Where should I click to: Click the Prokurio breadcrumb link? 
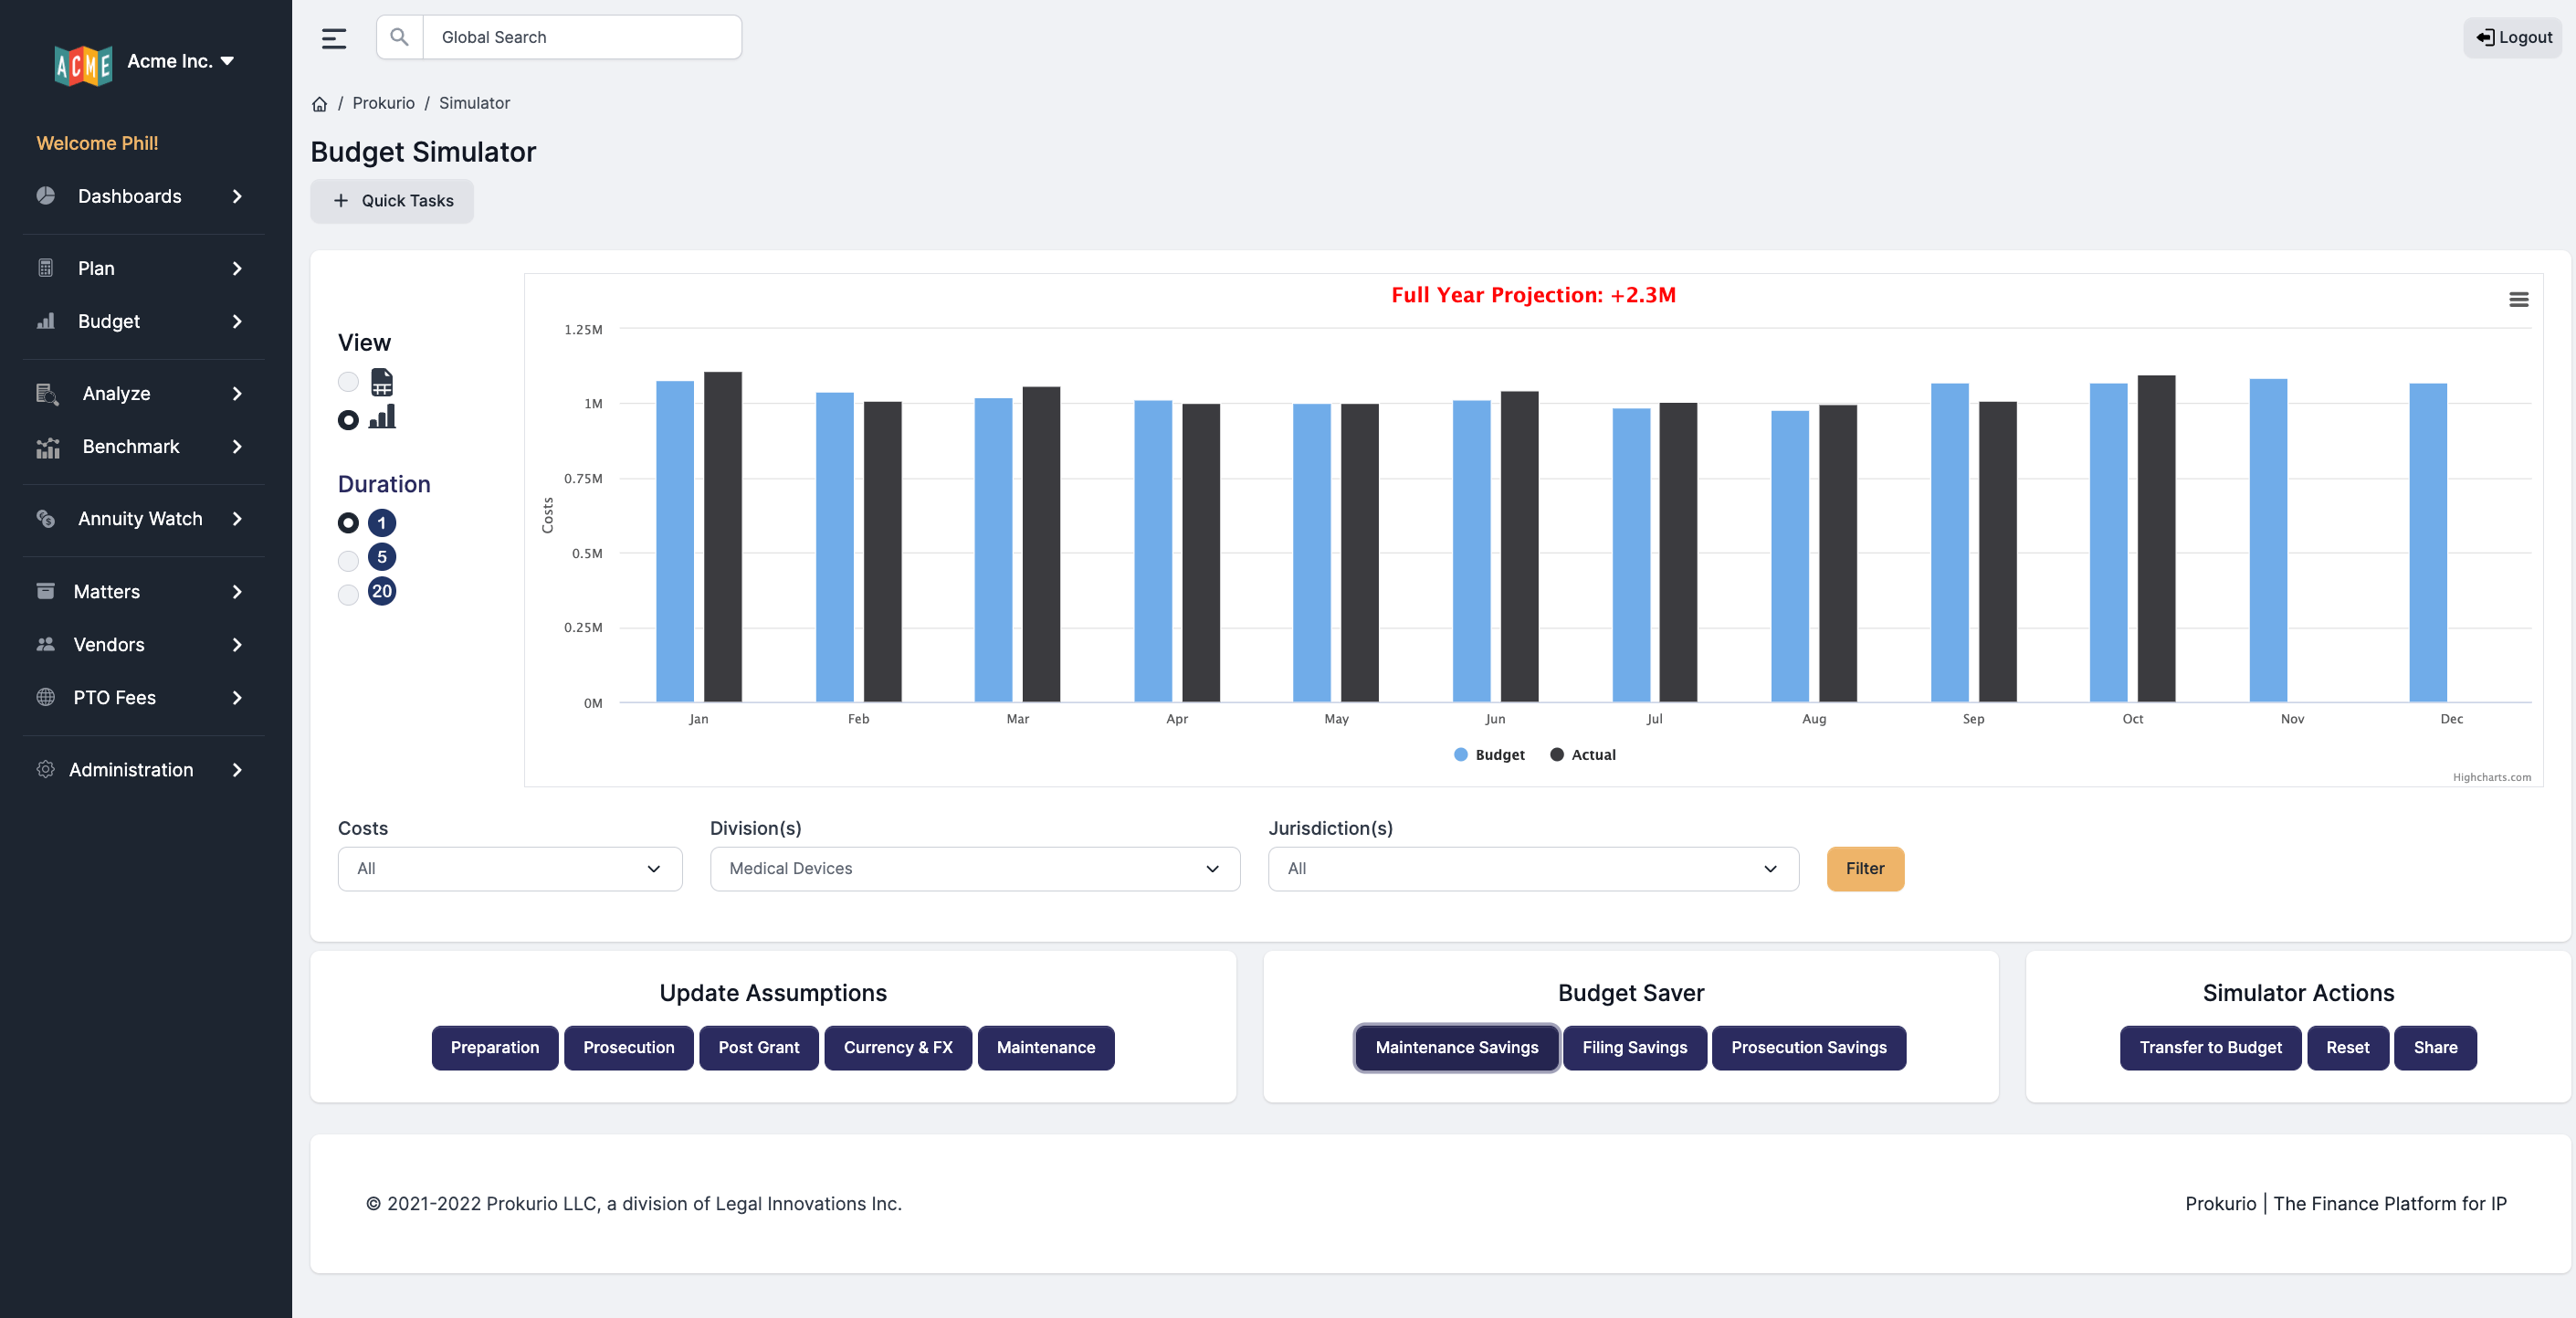(x=383, y=103)
